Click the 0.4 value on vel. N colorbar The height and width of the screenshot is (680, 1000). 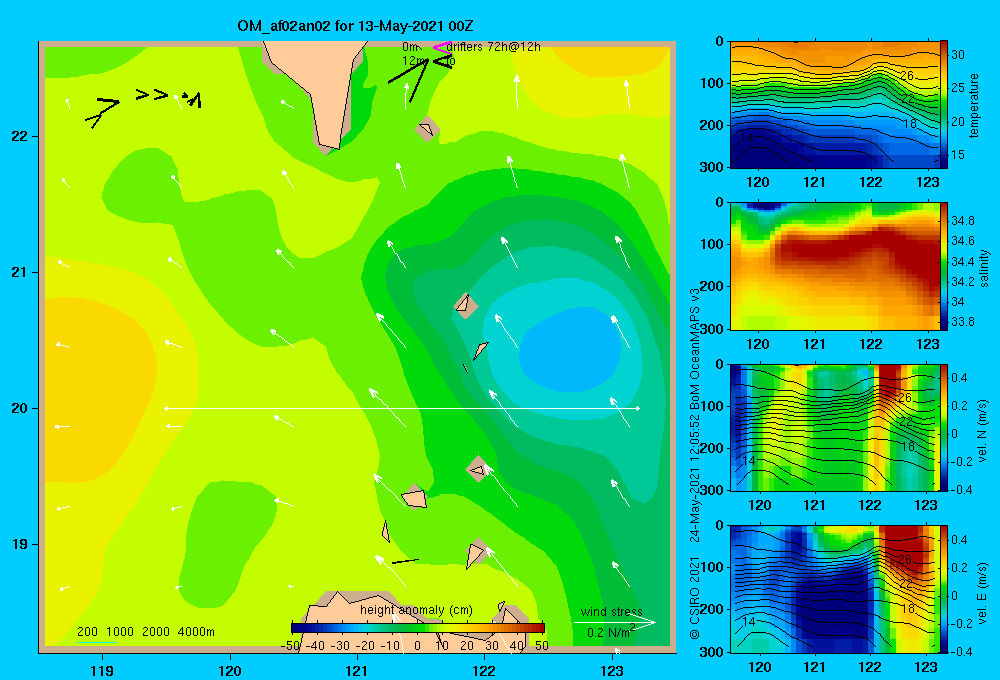point(959,378)
